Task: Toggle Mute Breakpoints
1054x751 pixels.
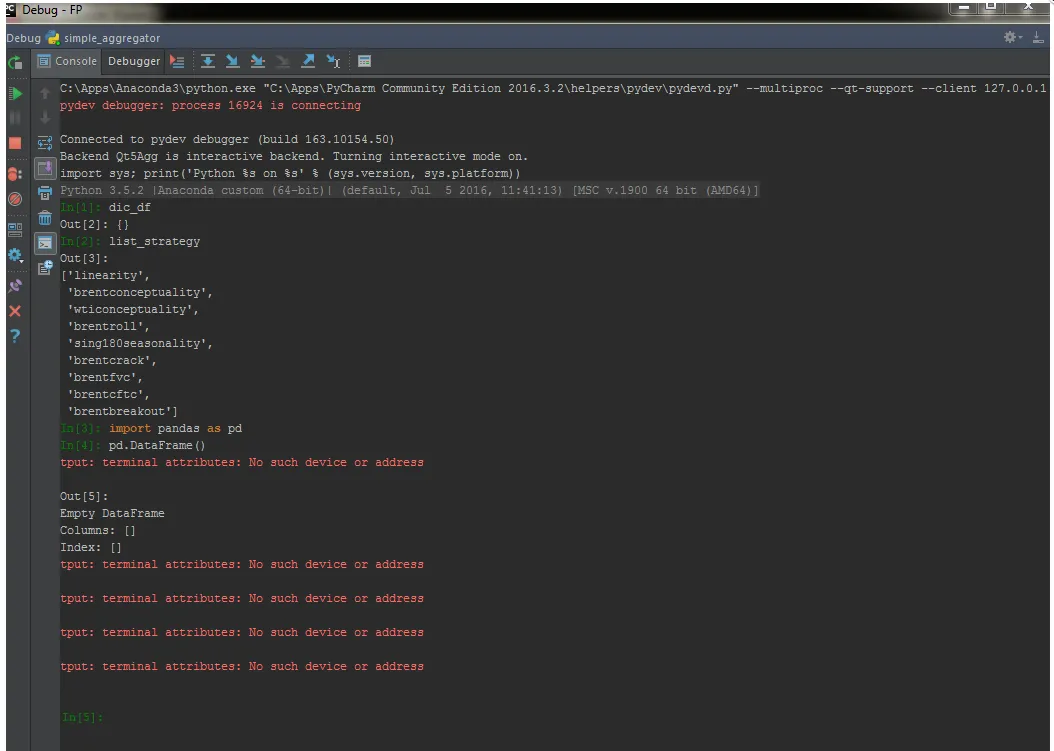Action: coord(15,199)
